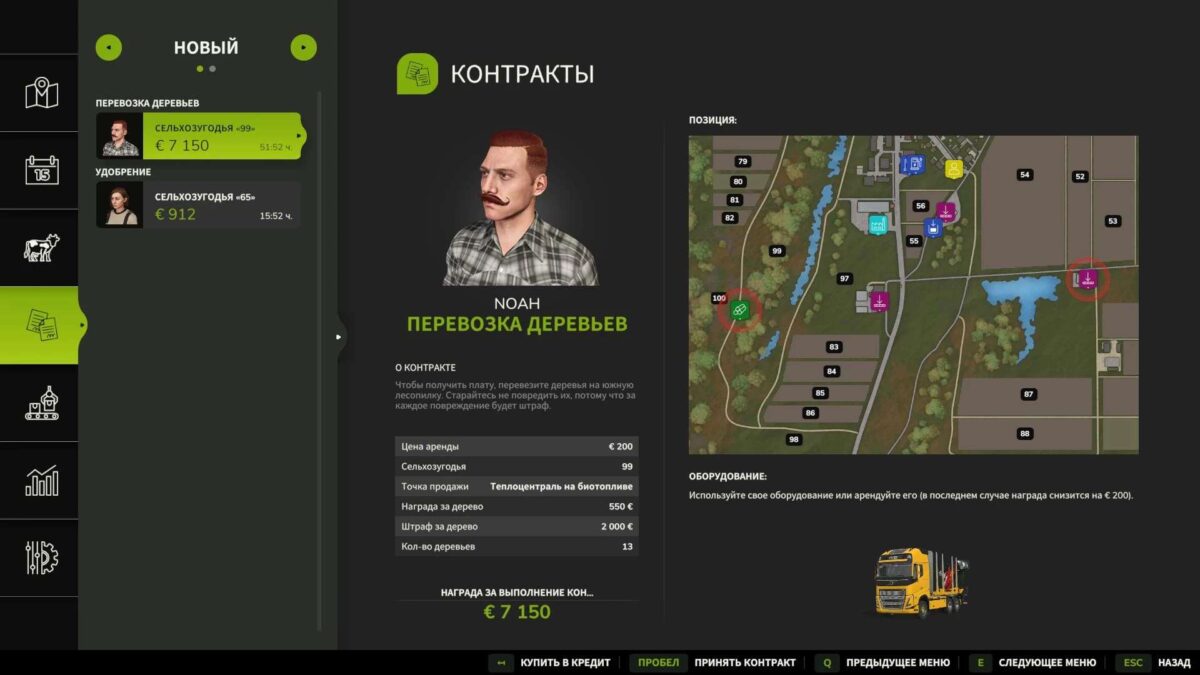The image size is (1200, 675).
Task: Click the green harvester marker on the map
Action: click(x=738, y=310)
